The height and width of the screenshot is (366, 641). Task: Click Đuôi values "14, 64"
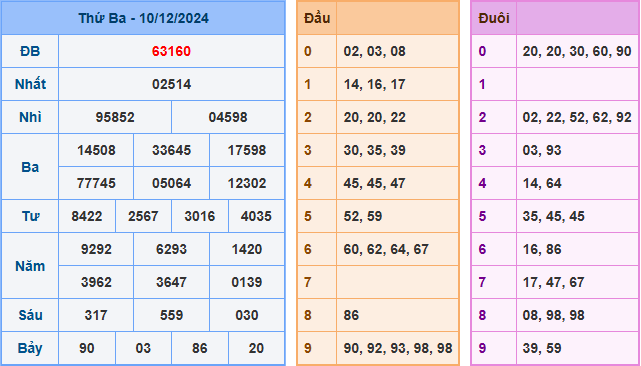tap(542, 183)
